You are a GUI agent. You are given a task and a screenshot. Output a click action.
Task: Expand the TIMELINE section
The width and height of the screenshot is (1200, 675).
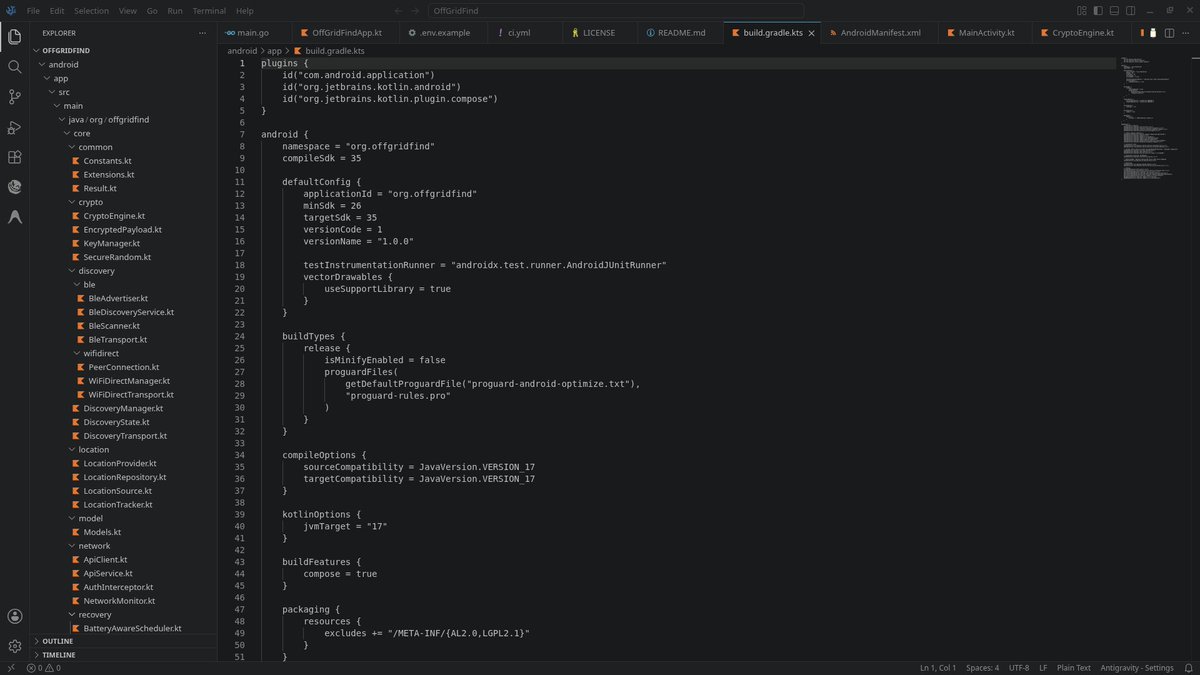click(125, 655)
